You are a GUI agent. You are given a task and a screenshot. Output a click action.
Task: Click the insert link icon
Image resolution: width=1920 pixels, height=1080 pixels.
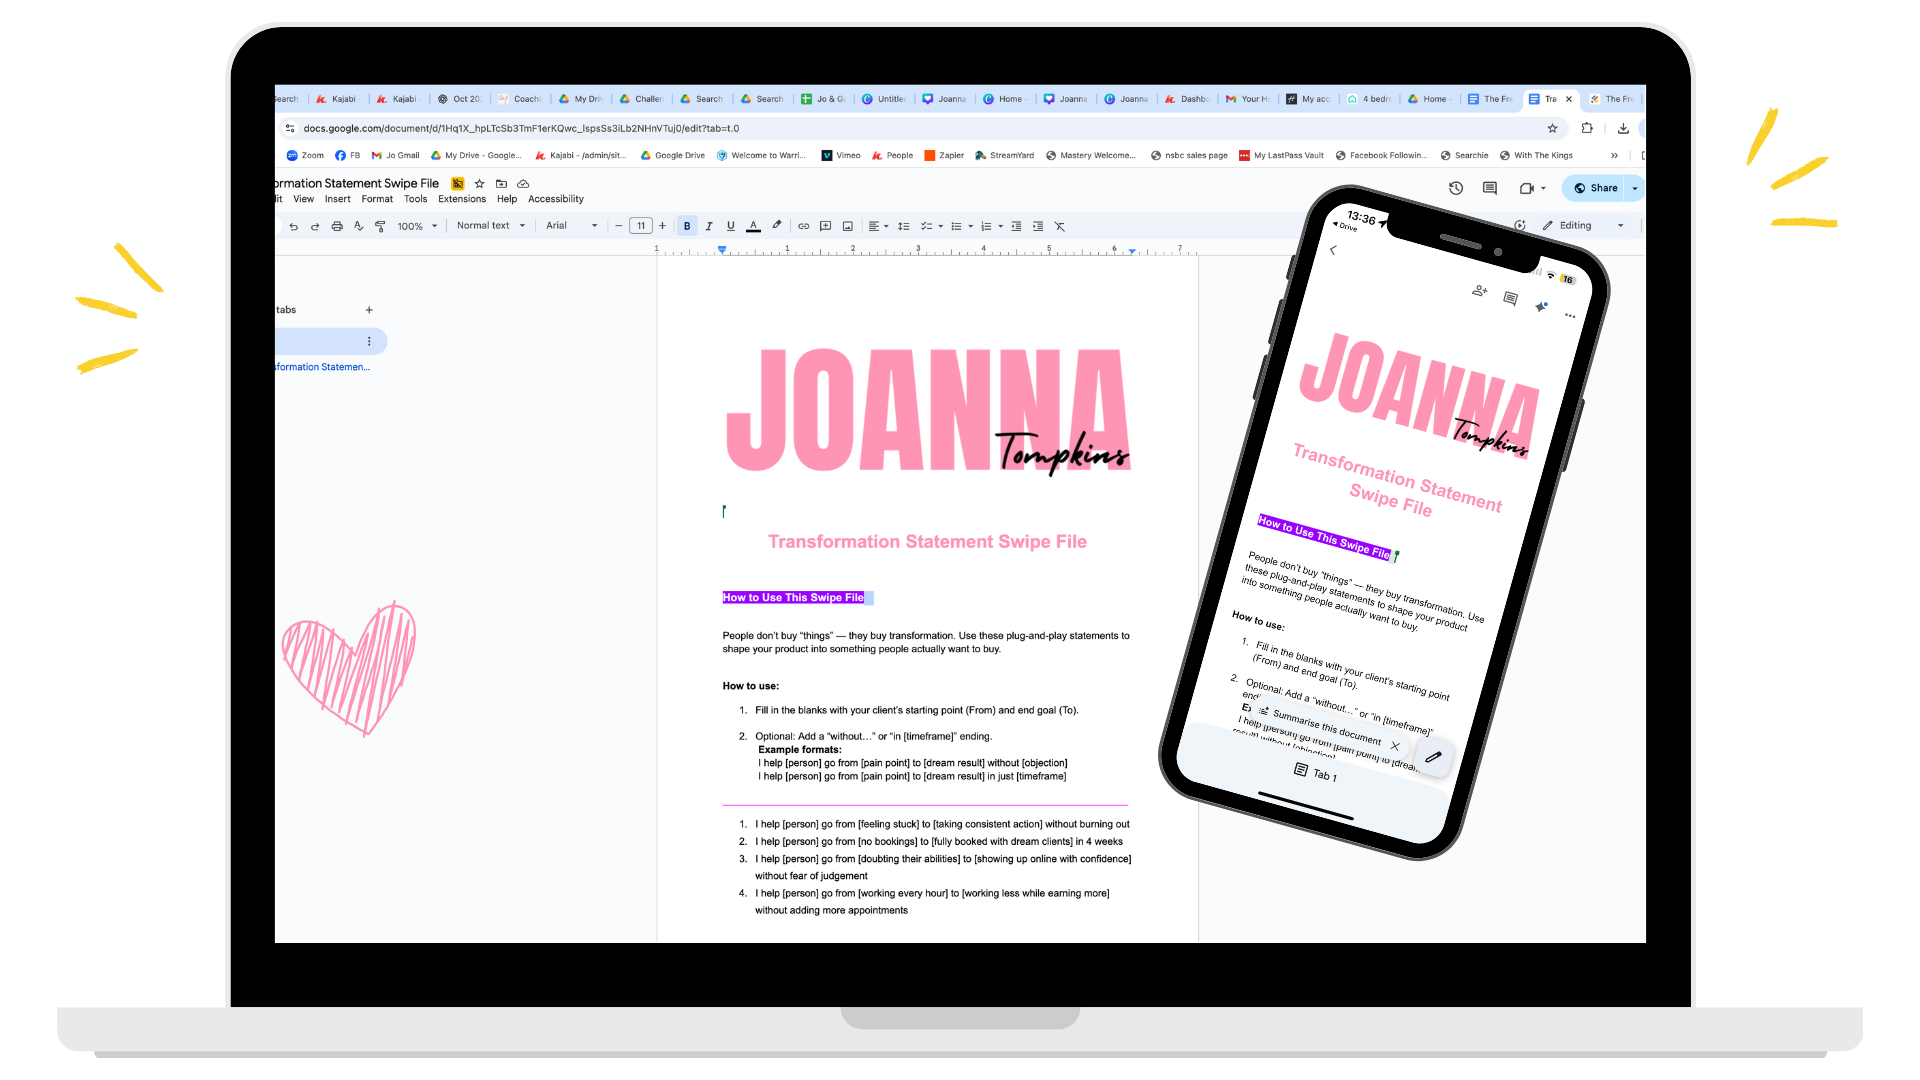pos(803,226)
